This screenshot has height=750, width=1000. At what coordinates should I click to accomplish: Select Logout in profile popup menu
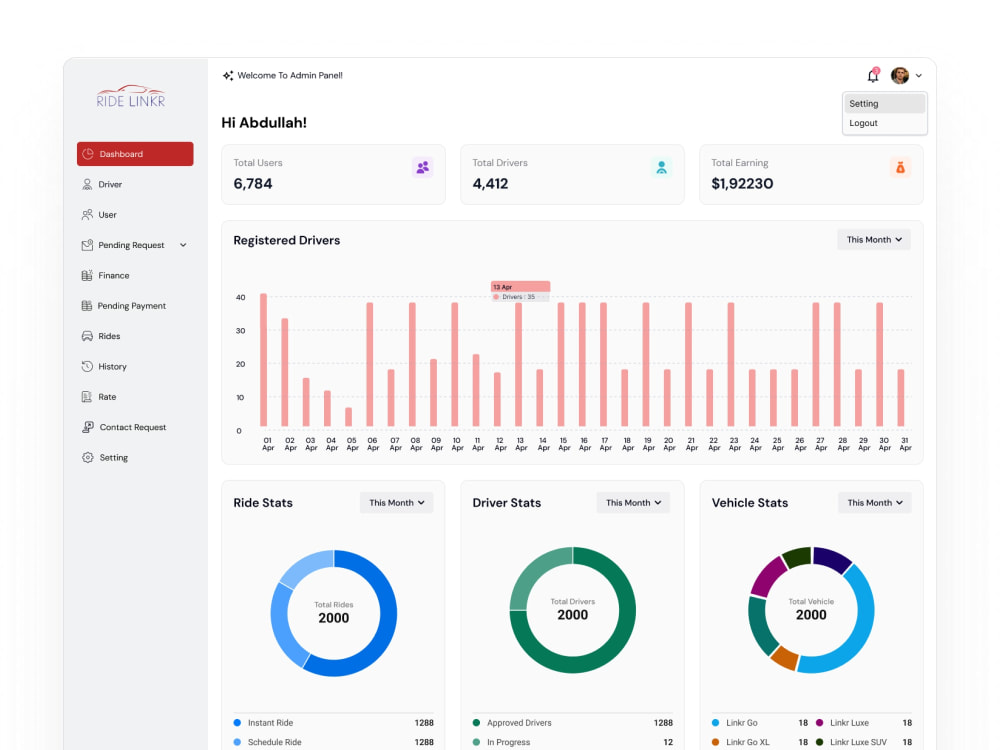(x=885, y=123)
